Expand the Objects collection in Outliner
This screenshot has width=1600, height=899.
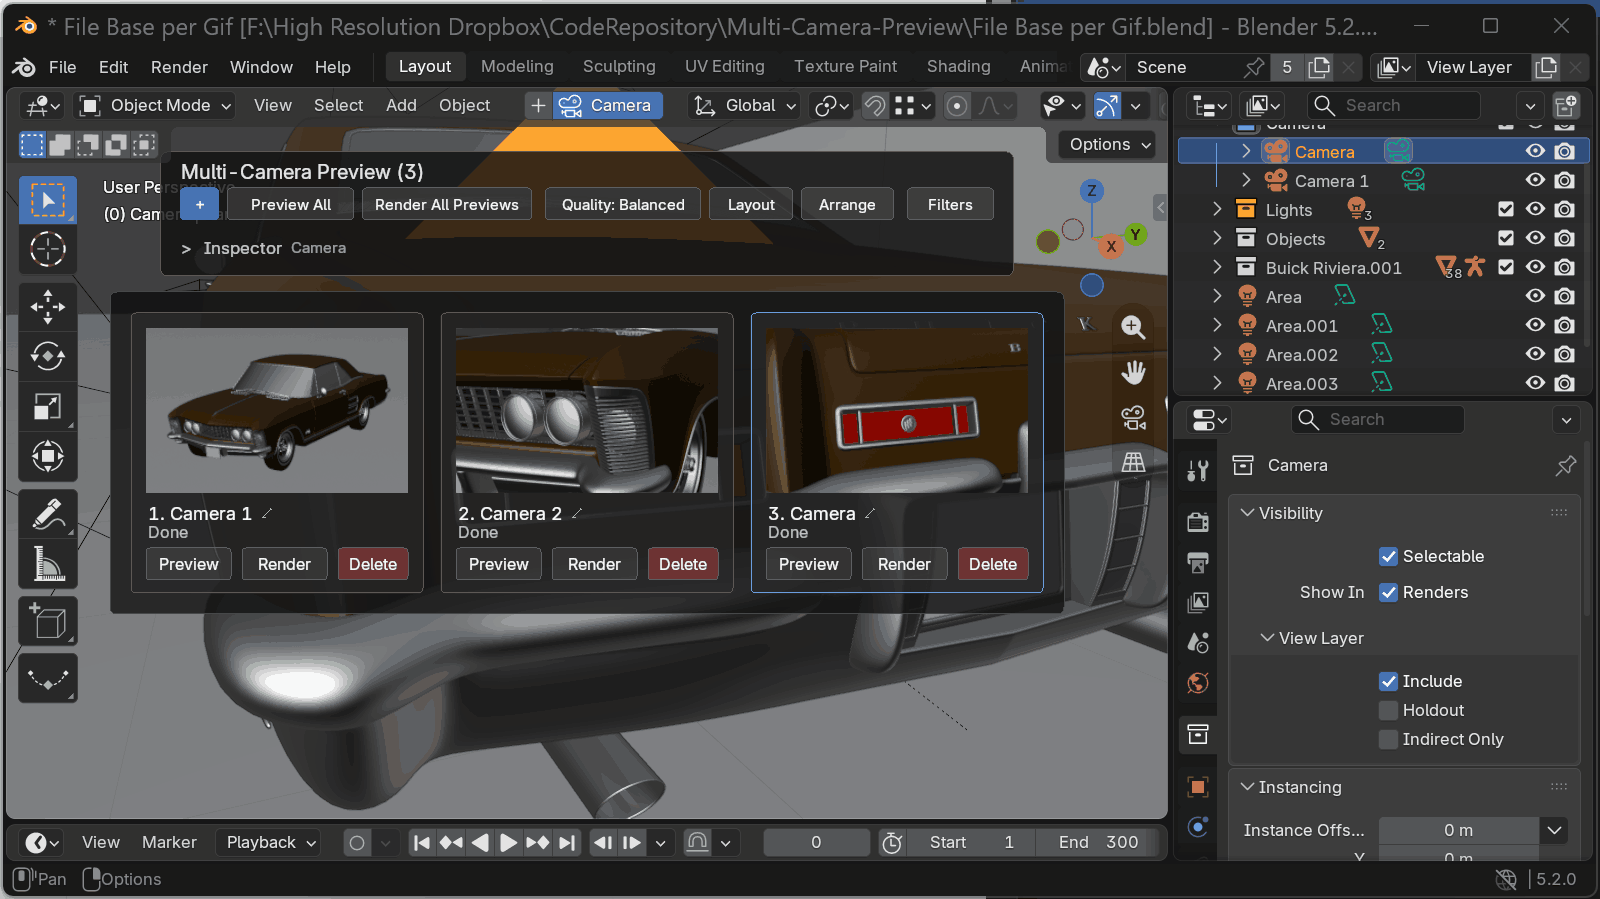1217,238
